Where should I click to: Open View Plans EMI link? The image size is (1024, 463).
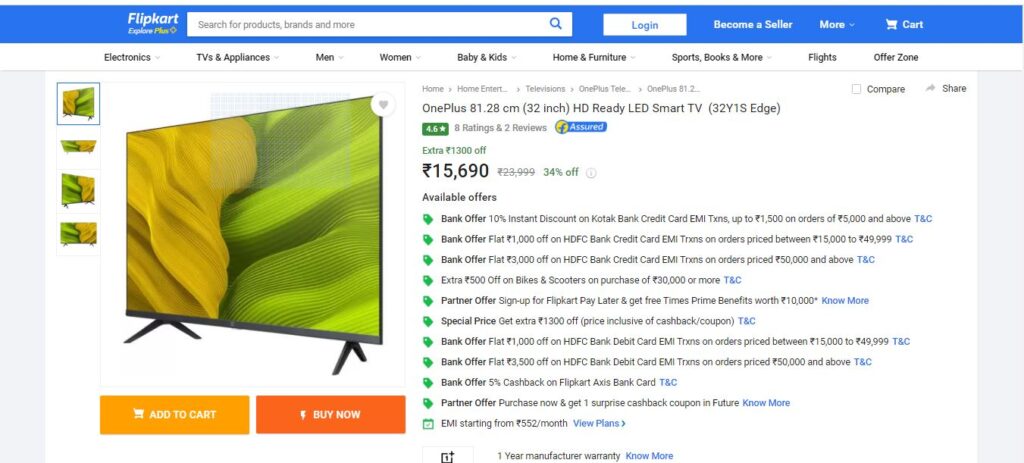pyautogui.click(x=600, y=423)
